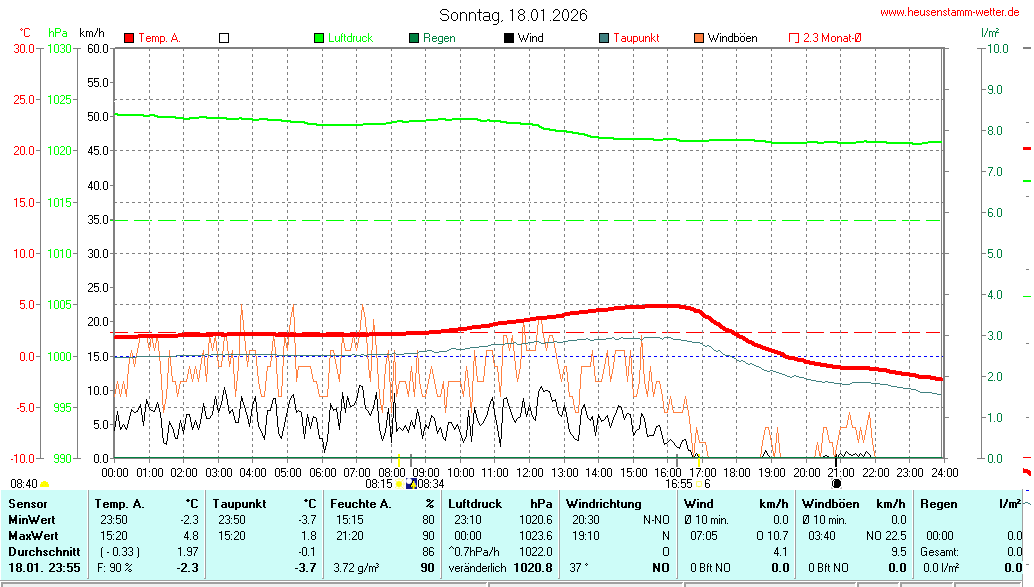This screenshot has width=1034, height=587.
Task: Click the empty white legend box
Action: 224,38
